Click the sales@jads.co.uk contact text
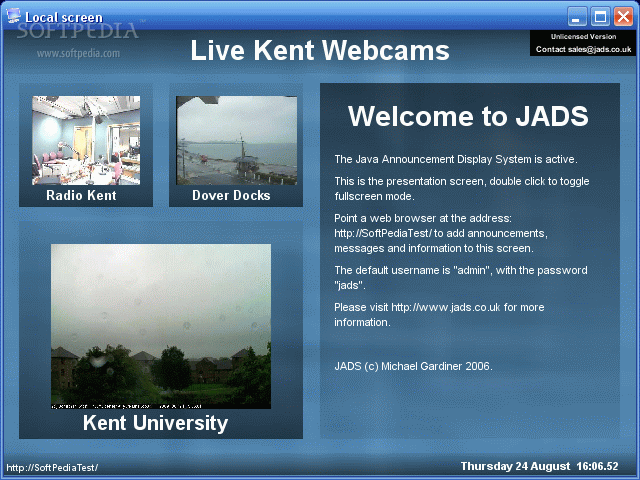The width and height of the screenshot is (640, 480). tap(599, 49)
